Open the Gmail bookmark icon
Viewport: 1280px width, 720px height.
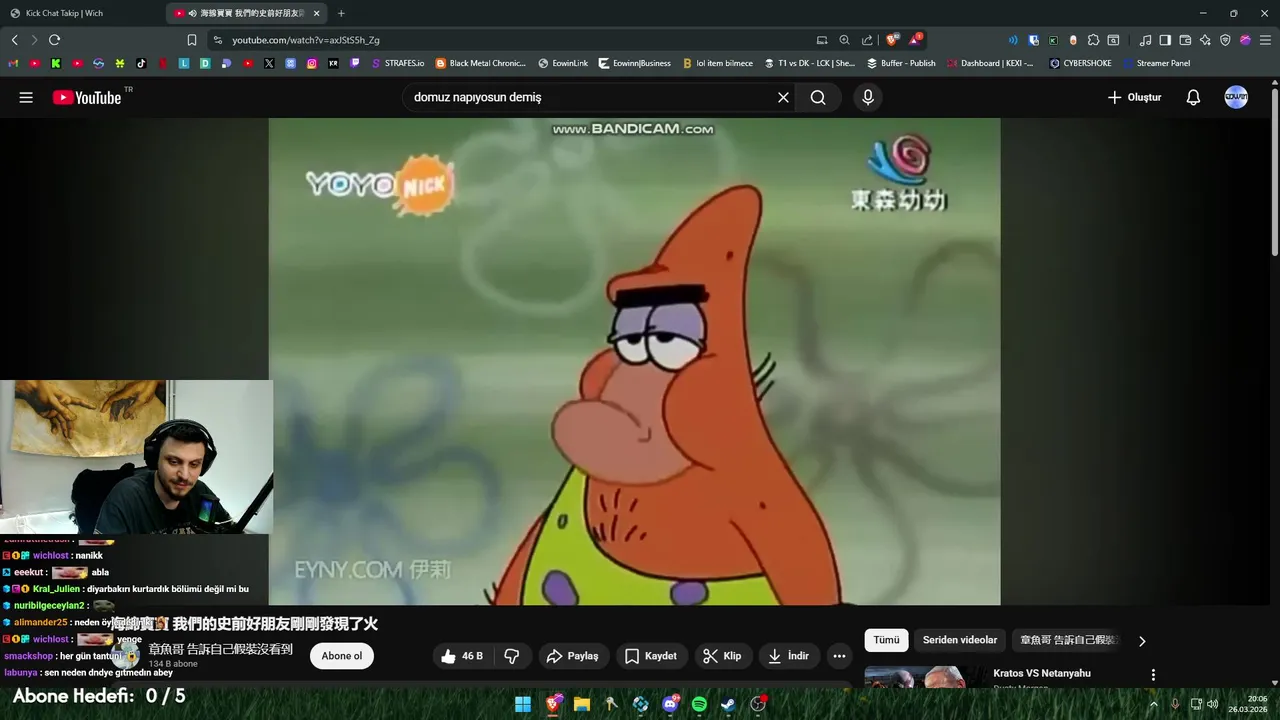(13, 63)
